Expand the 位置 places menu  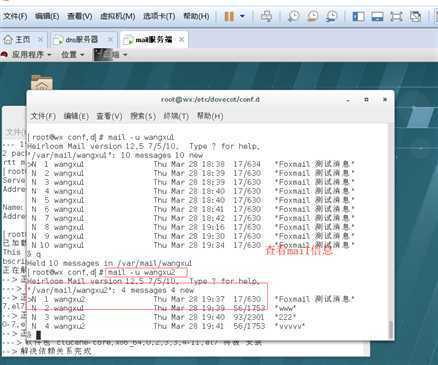click(72, 54)
